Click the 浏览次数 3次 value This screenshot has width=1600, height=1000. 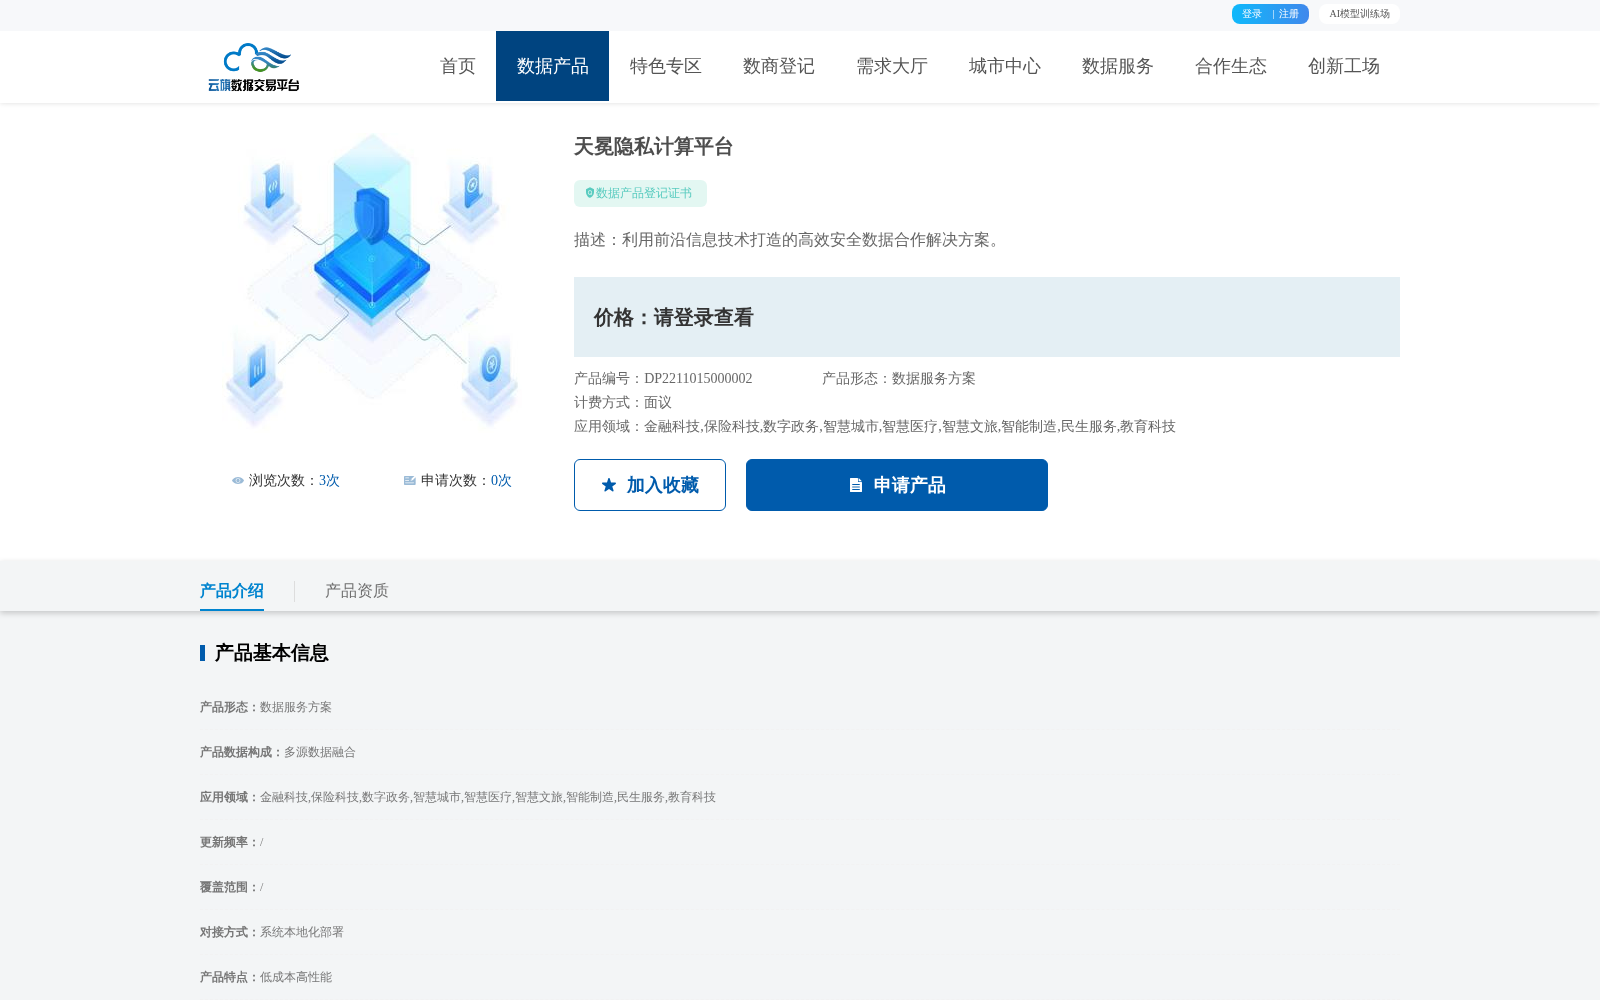pyautogui.click(x=329, y=481)
